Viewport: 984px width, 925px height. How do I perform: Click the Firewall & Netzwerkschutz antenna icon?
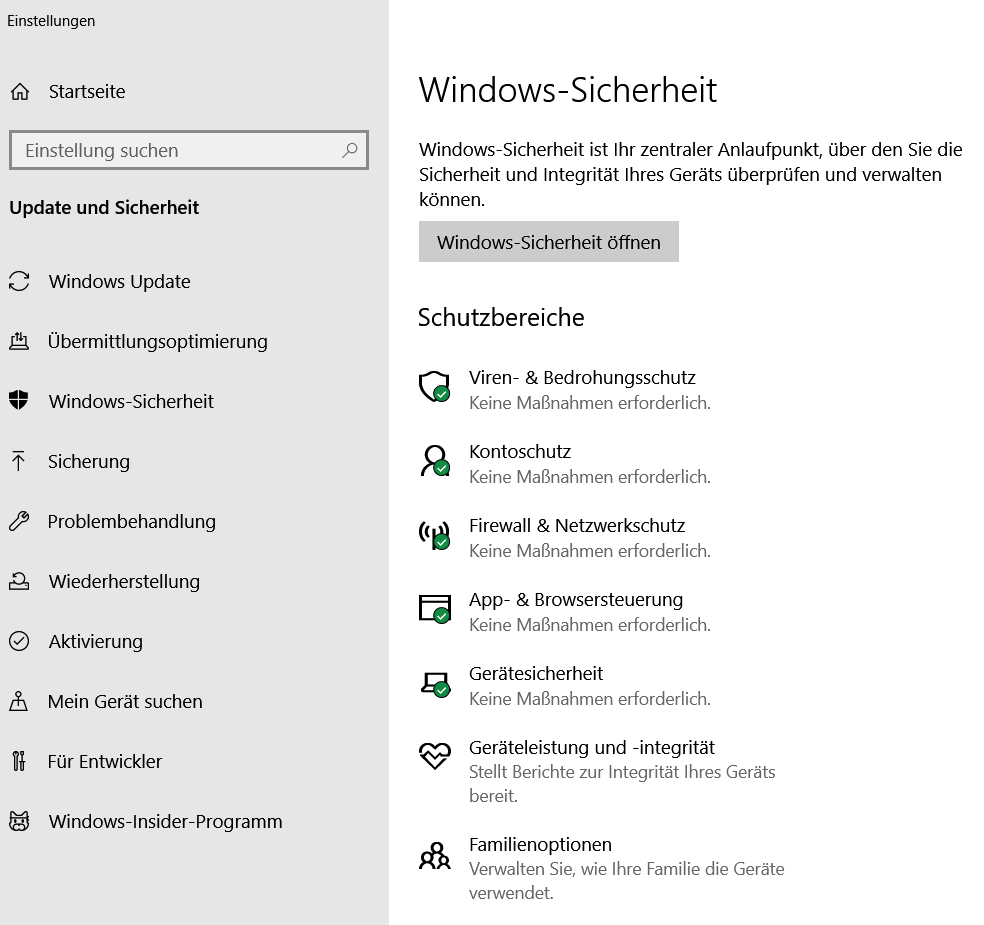pyautogui.click(x=434, y=535)
